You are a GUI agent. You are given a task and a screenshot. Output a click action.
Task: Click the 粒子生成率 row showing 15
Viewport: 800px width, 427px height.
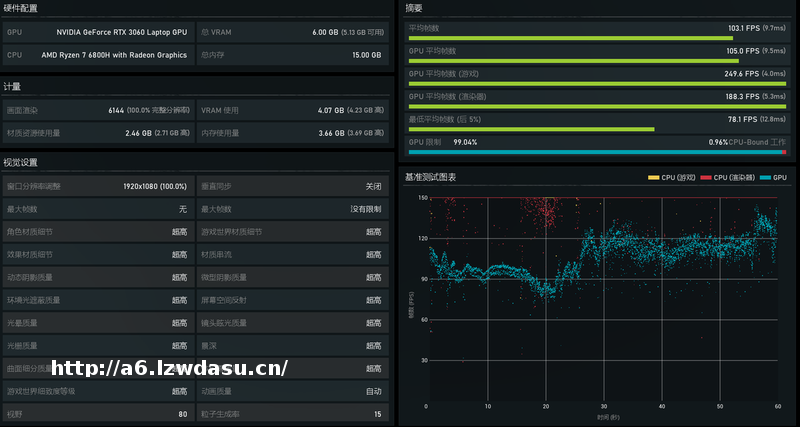click(291, 414)
